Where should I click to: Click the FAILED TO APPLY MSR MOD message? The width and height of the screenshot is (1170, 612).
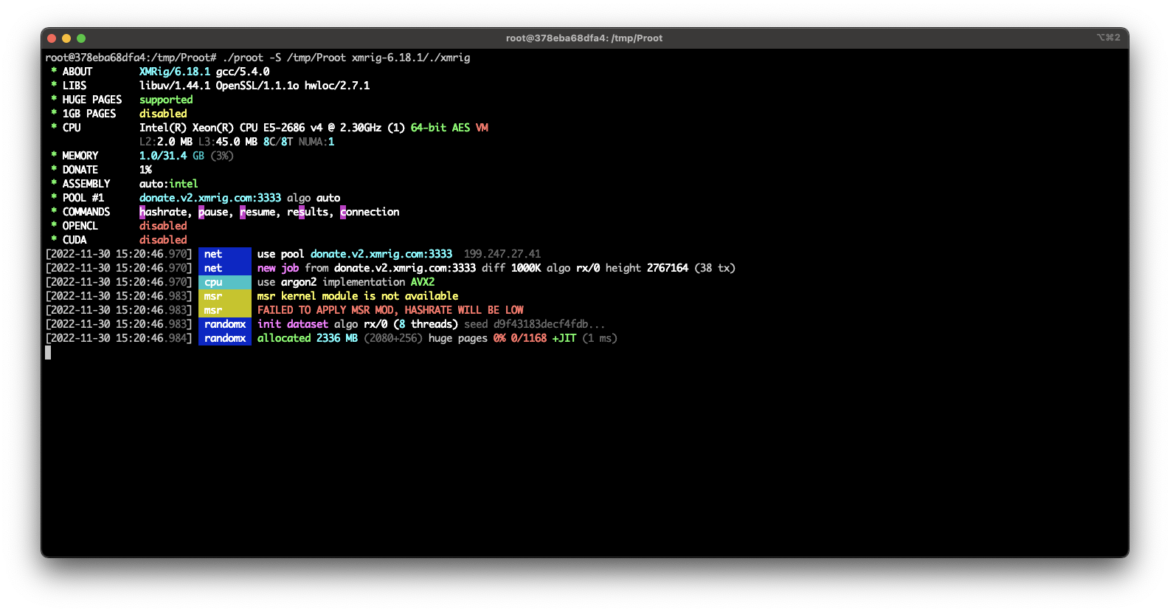(390, 310)
